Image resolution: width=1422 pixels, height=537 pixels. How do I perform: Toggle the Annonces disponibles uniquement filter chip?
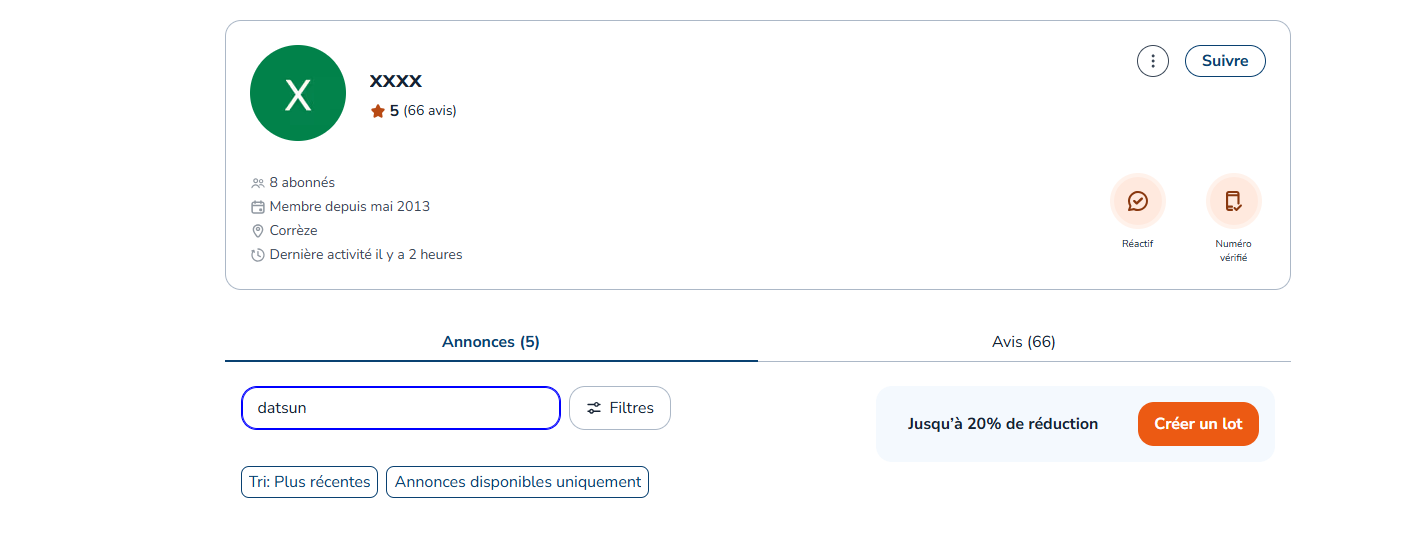click(517, 482)
